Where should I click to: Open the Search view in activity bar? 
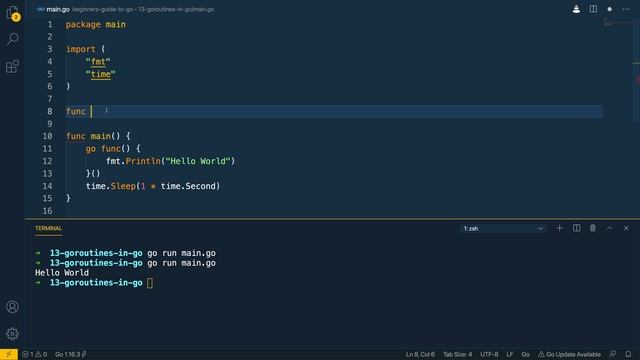(x=12, y=39)
